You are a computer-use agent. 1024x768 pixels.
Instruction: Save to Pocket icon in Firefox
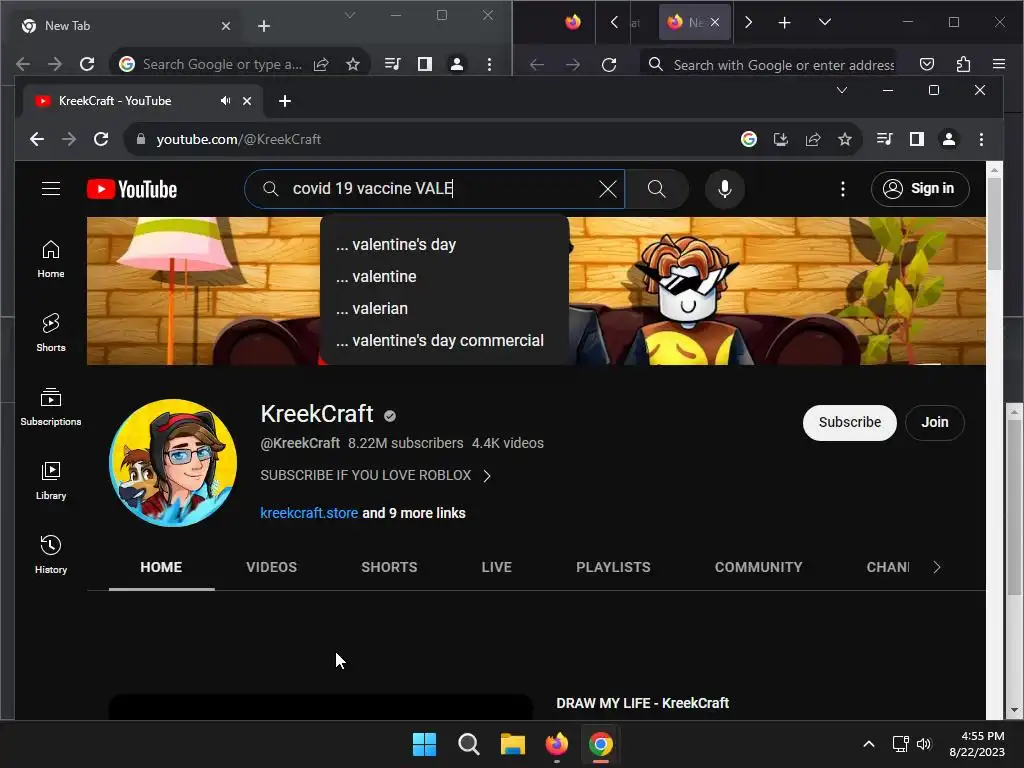[927, 64]
